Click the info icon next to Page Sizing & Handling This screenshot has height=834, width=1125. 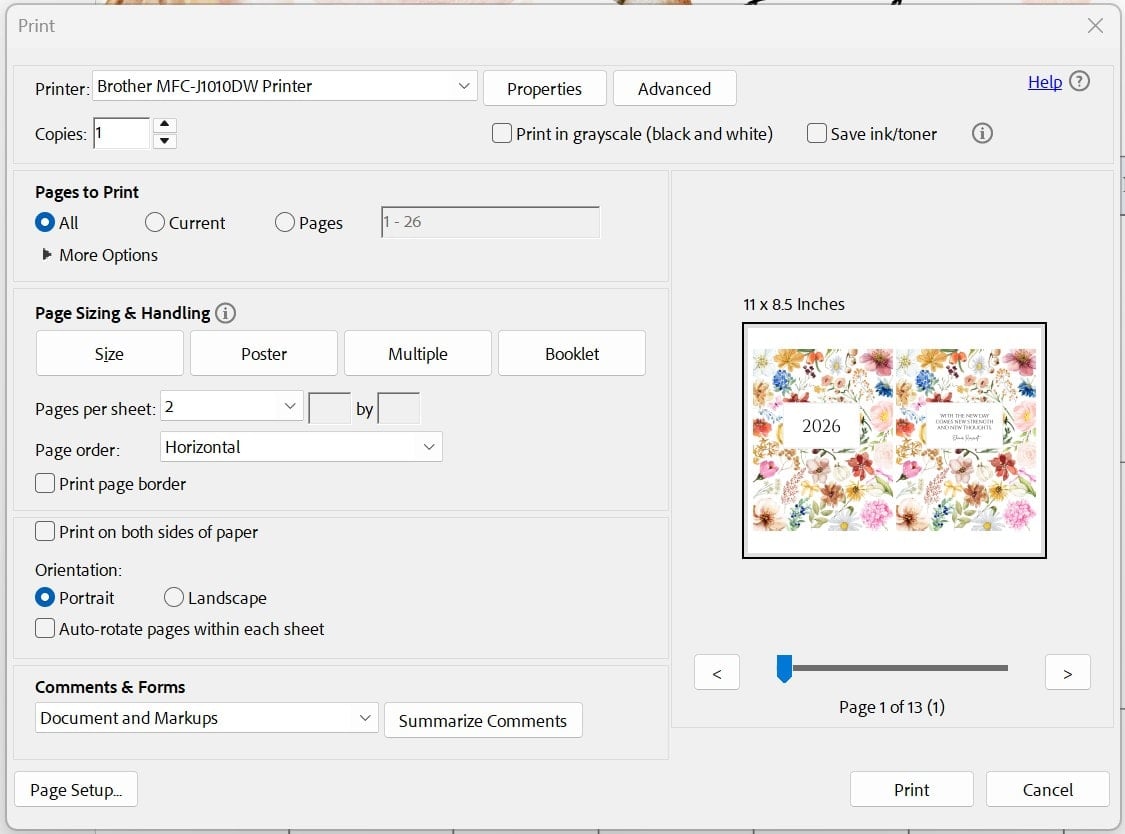225,313
